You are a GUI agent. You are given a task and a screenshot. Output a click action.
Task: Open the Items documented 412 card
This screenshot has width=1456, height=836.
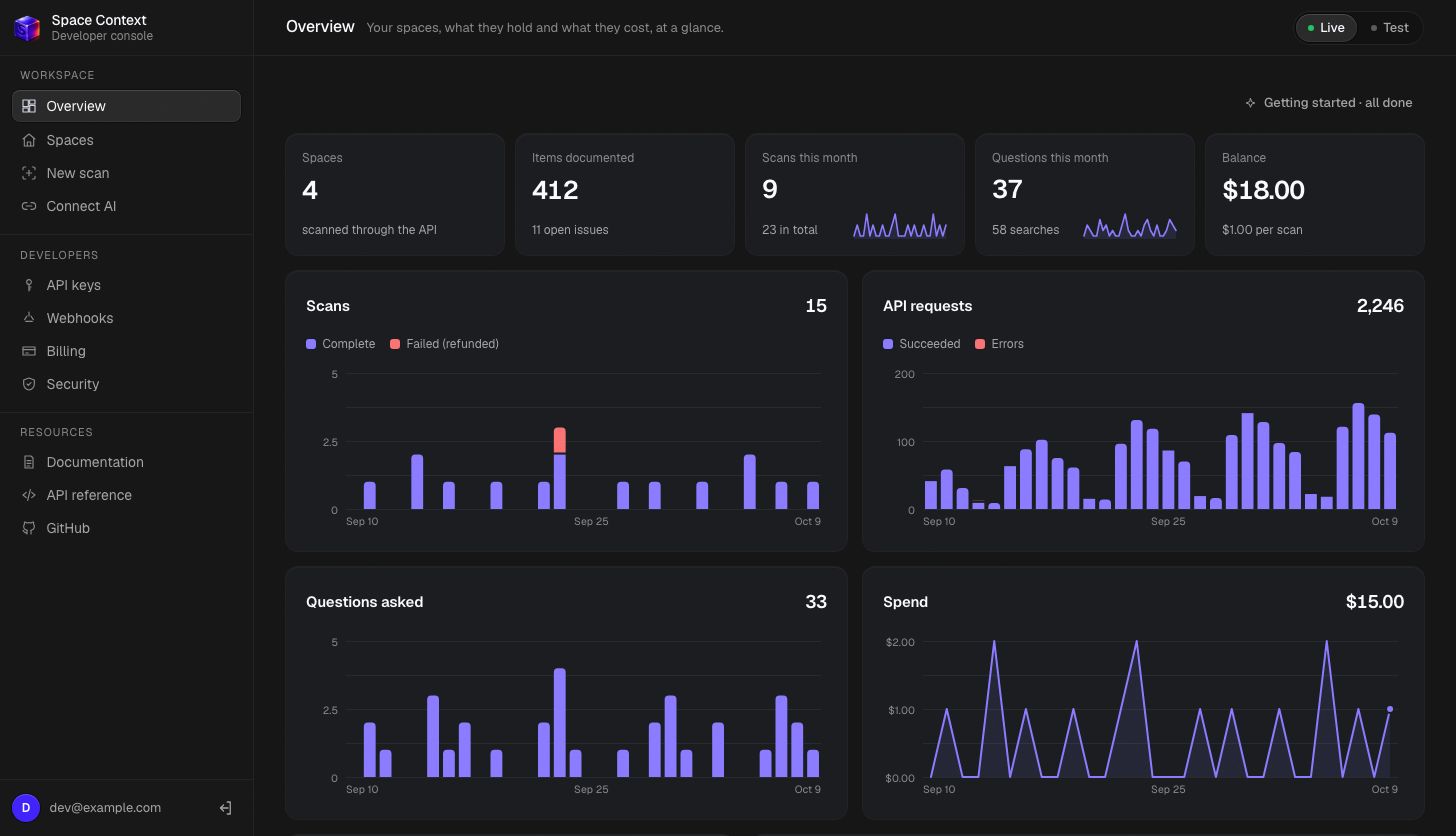coord(625,194)
